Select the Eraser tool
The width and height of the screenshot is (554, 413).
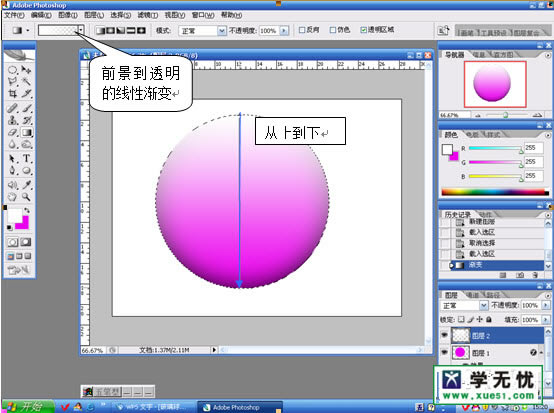pyautogui.click(x=13, y=132)
